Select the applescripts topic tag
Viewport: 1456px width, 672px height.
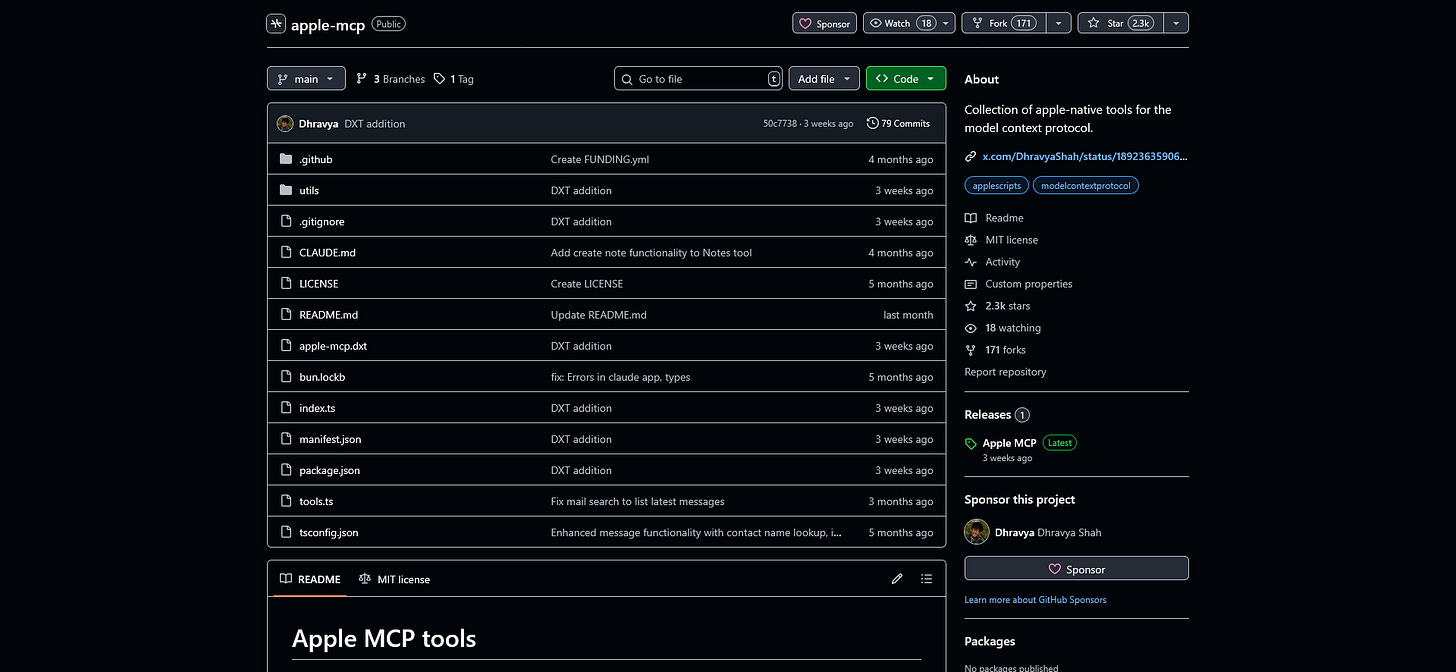point(996,186)
